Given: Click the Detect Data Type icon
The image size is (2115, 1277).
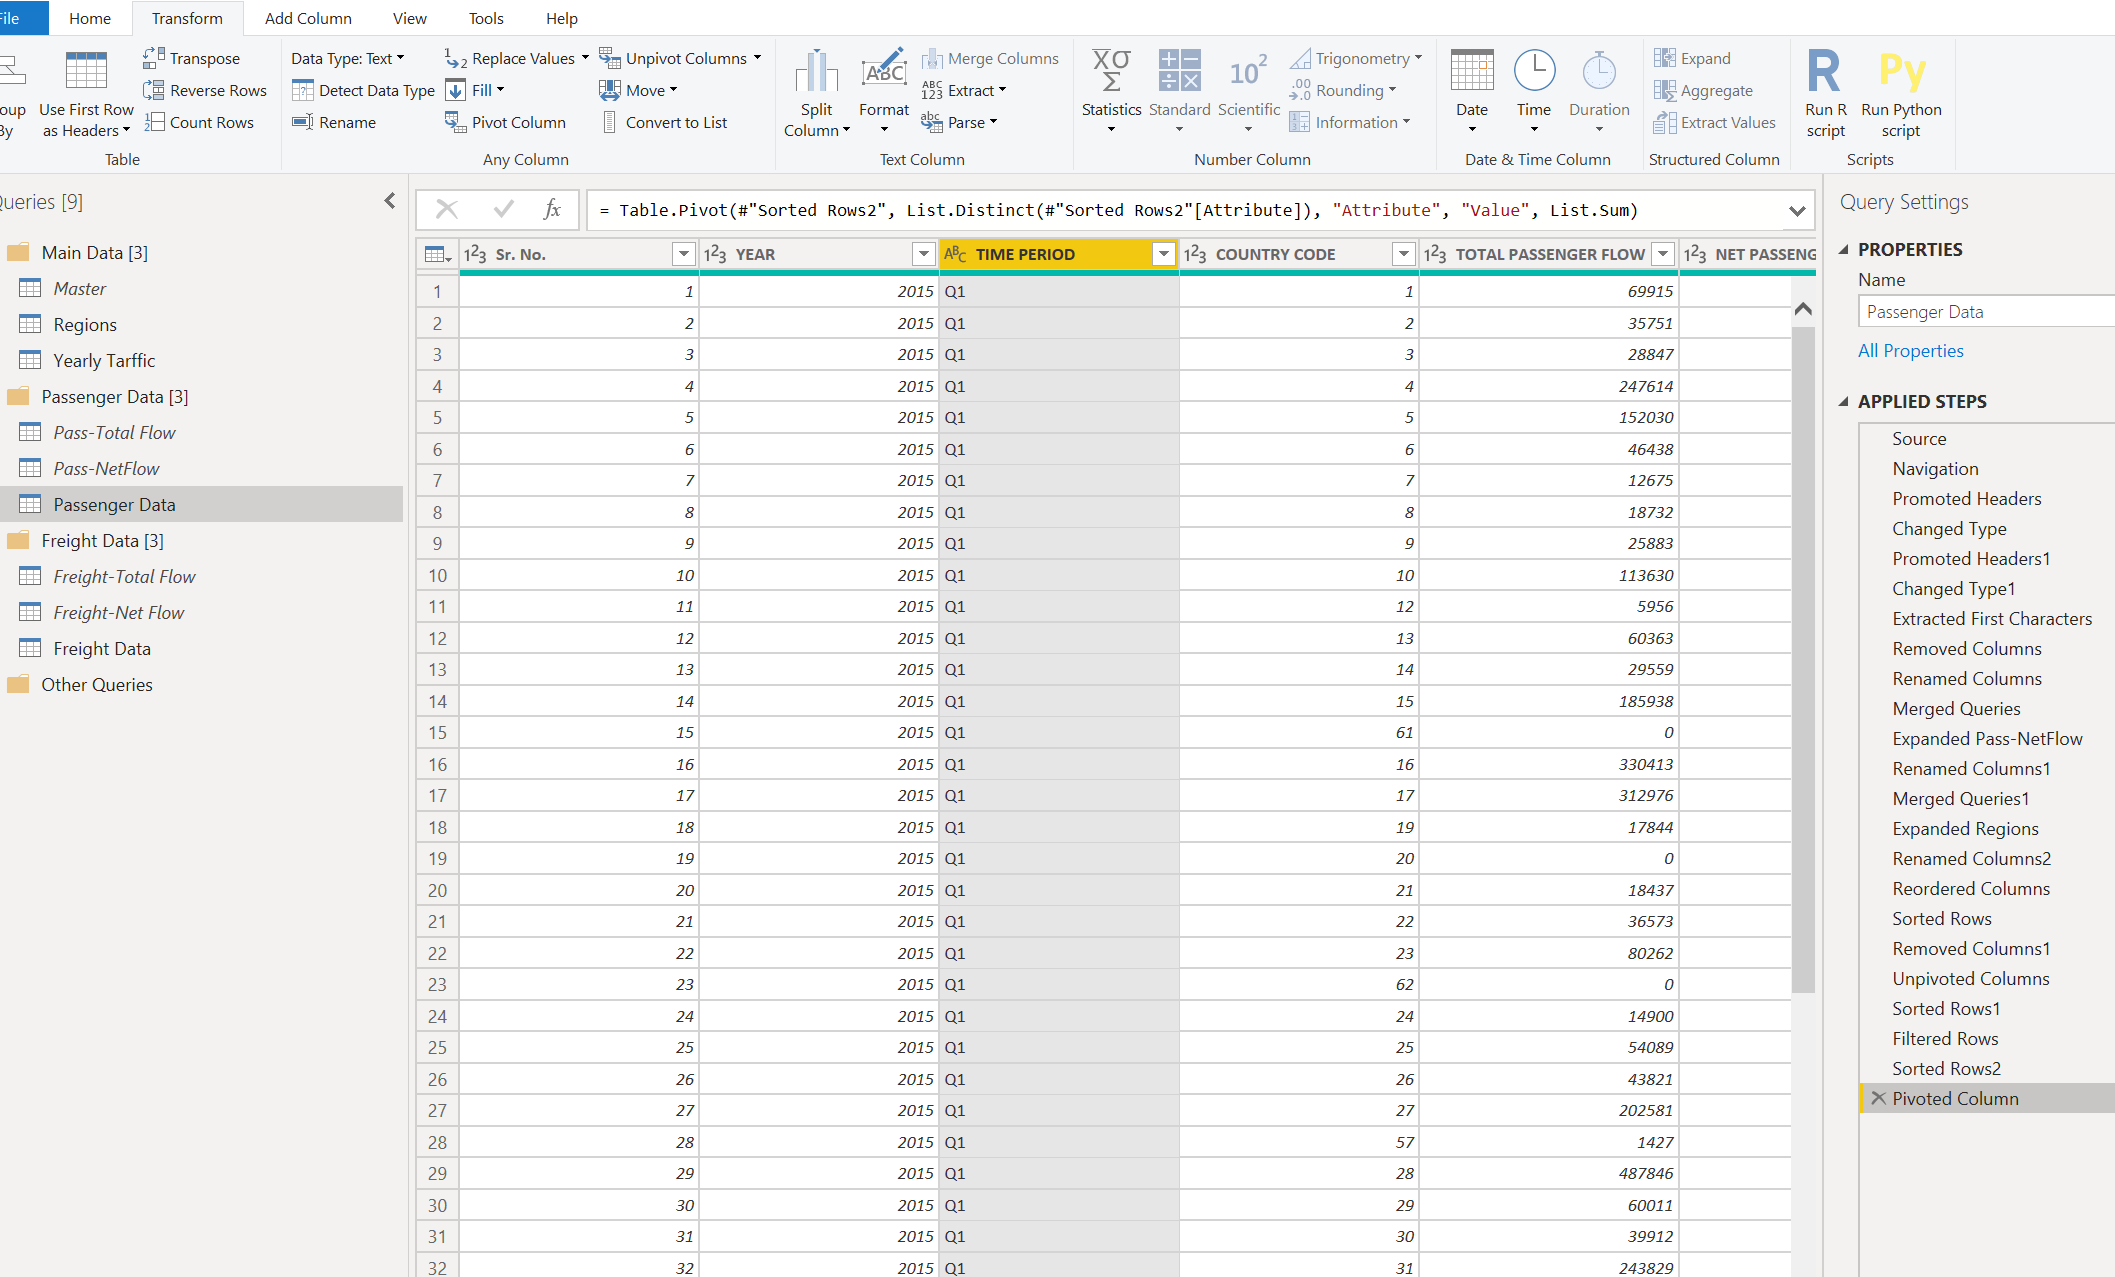Looking at the screenshot, I should [x=303, y=90].
